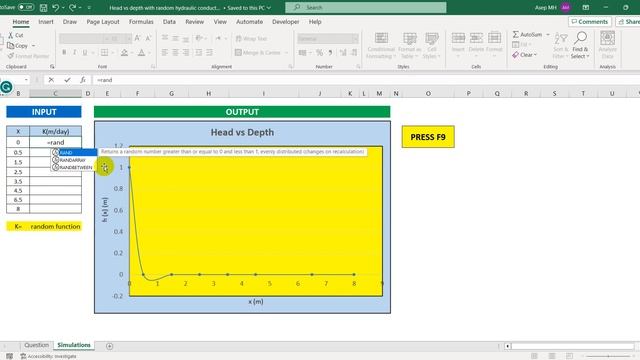Expand the Clipboard dialog launcher
This screenshot has height=360, width=640.
point(52,67)
